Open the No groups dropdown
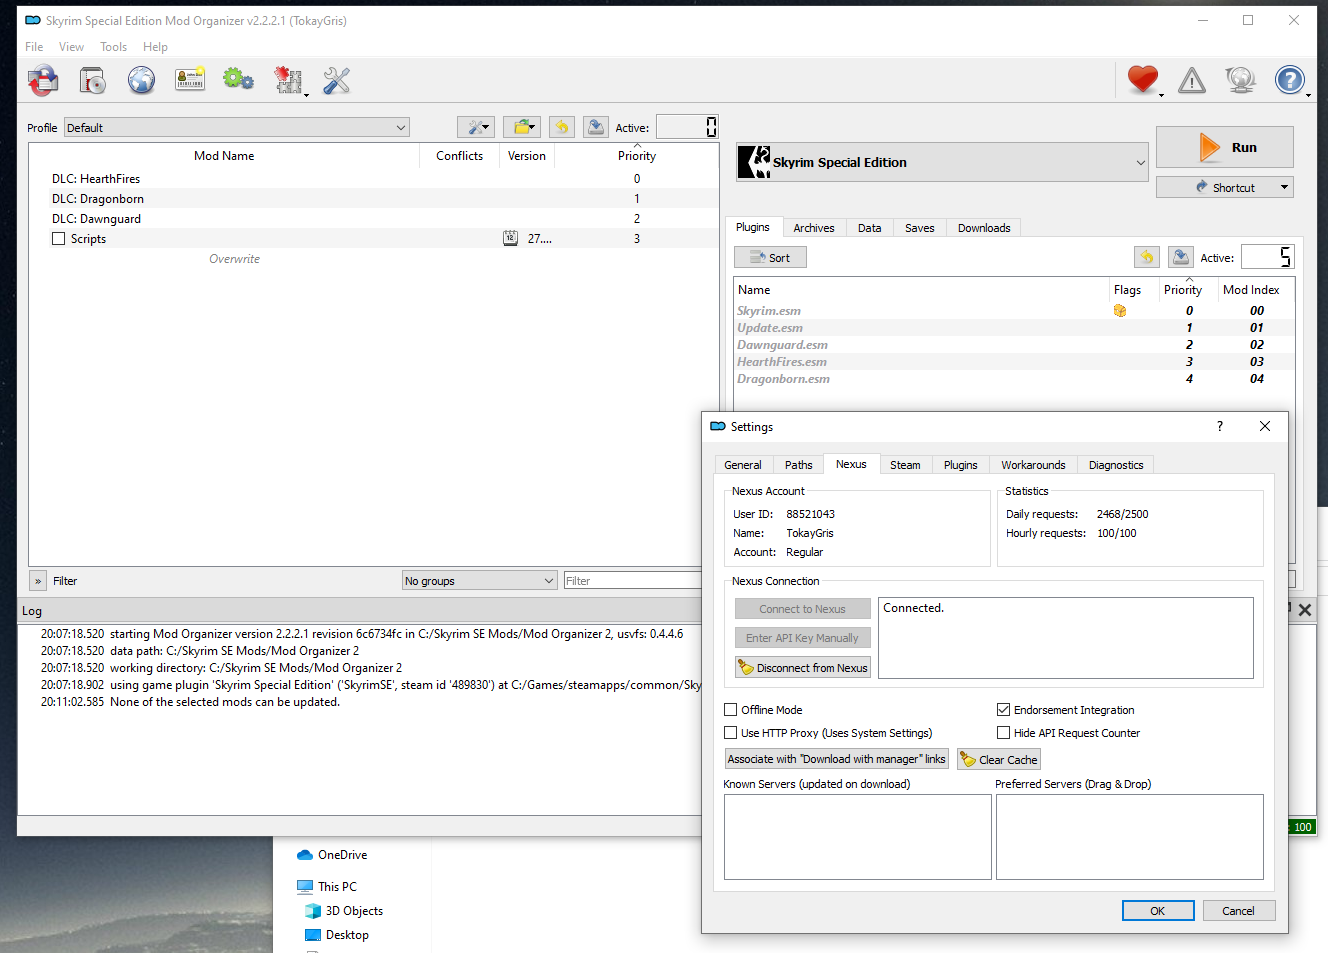The image size is (1328, 953). 479,580
